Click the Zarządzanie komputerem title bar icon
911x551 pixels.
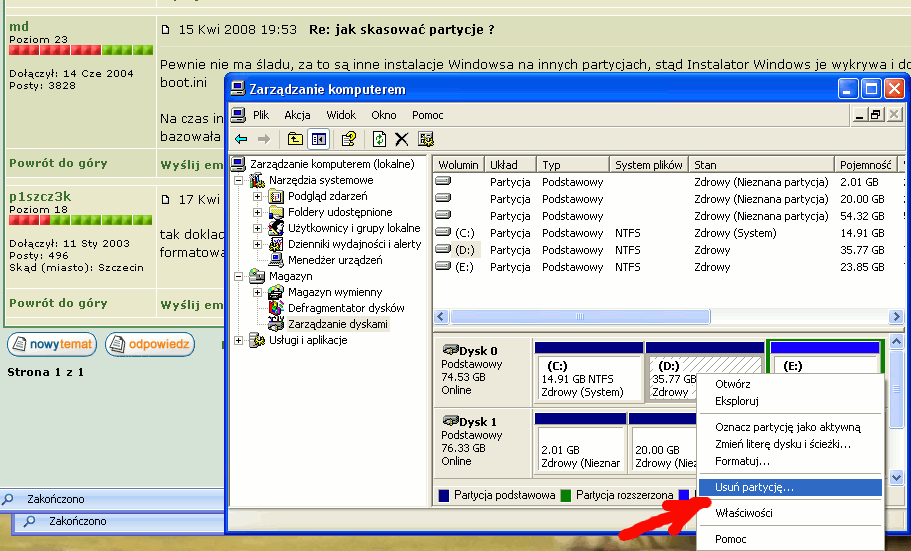238,88
